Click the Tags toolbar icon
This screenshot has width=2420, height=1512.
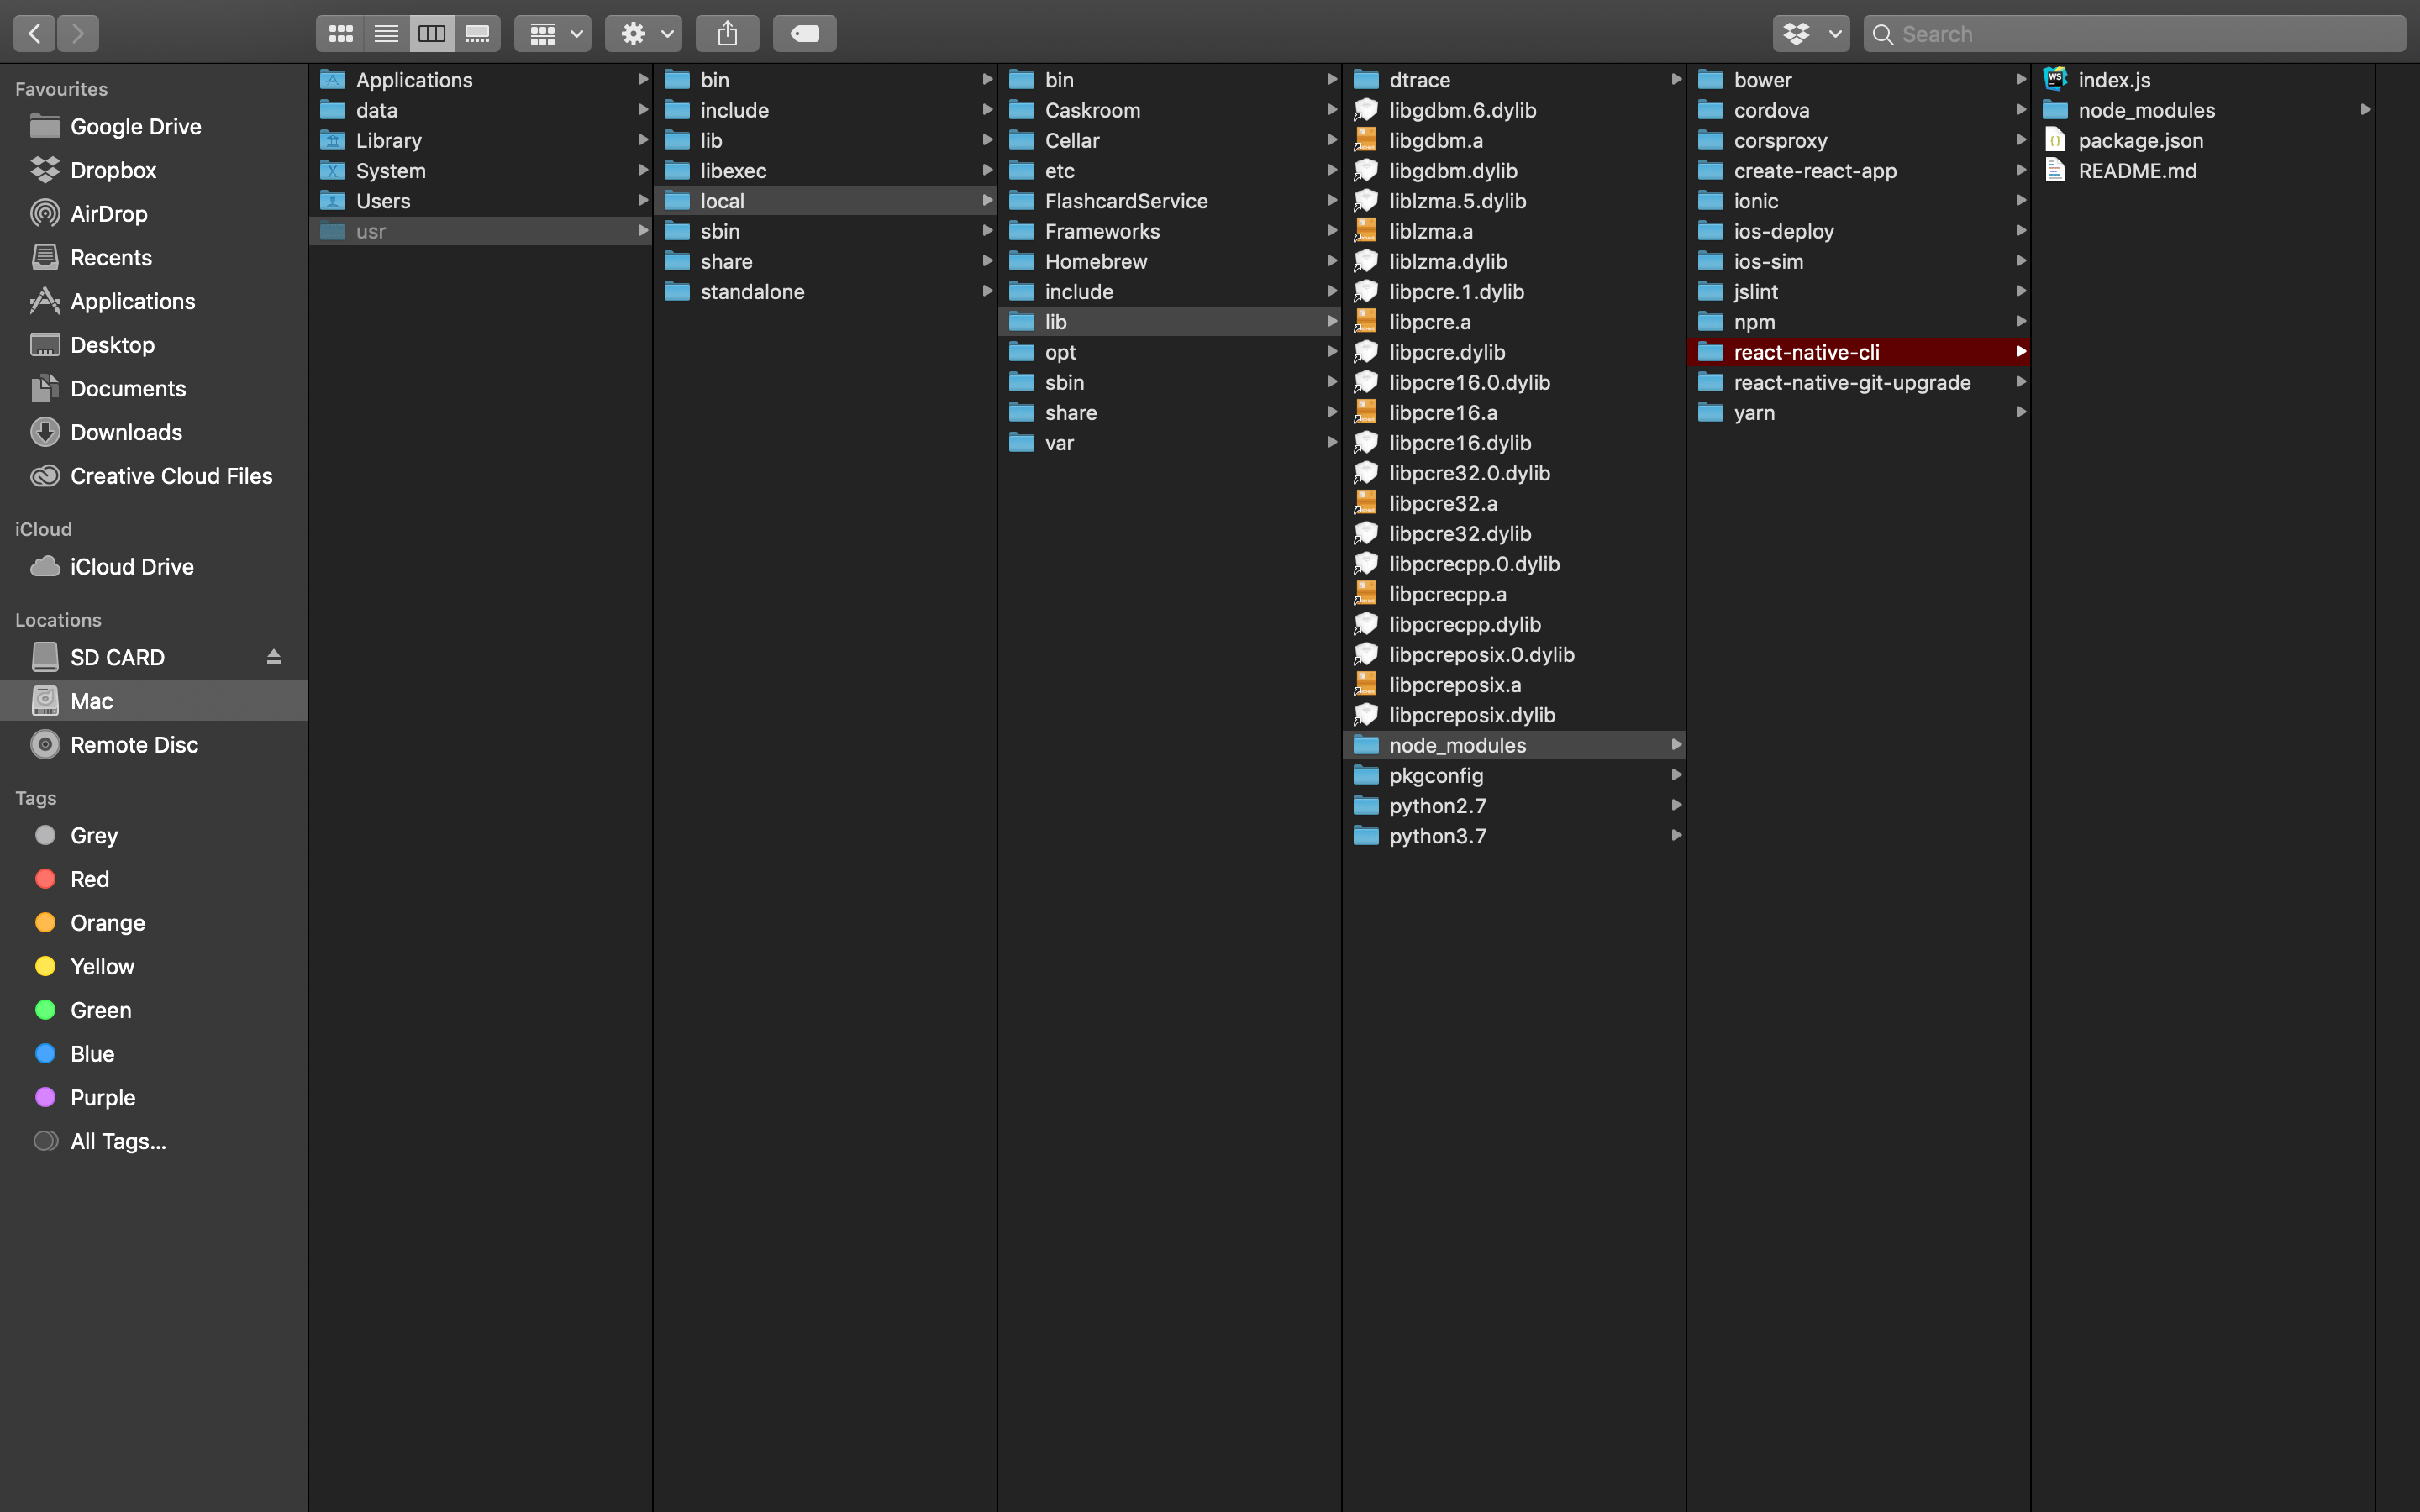pyautogui.click(x=804, y=33)
